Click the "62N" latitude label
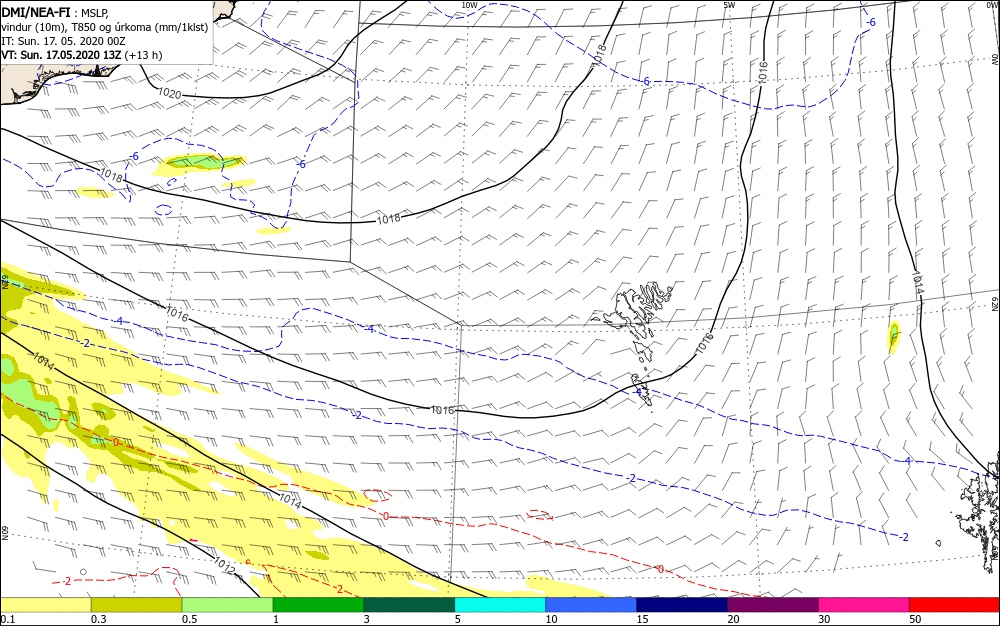Viewport: 1000px width, 626px height. (994, 303)
